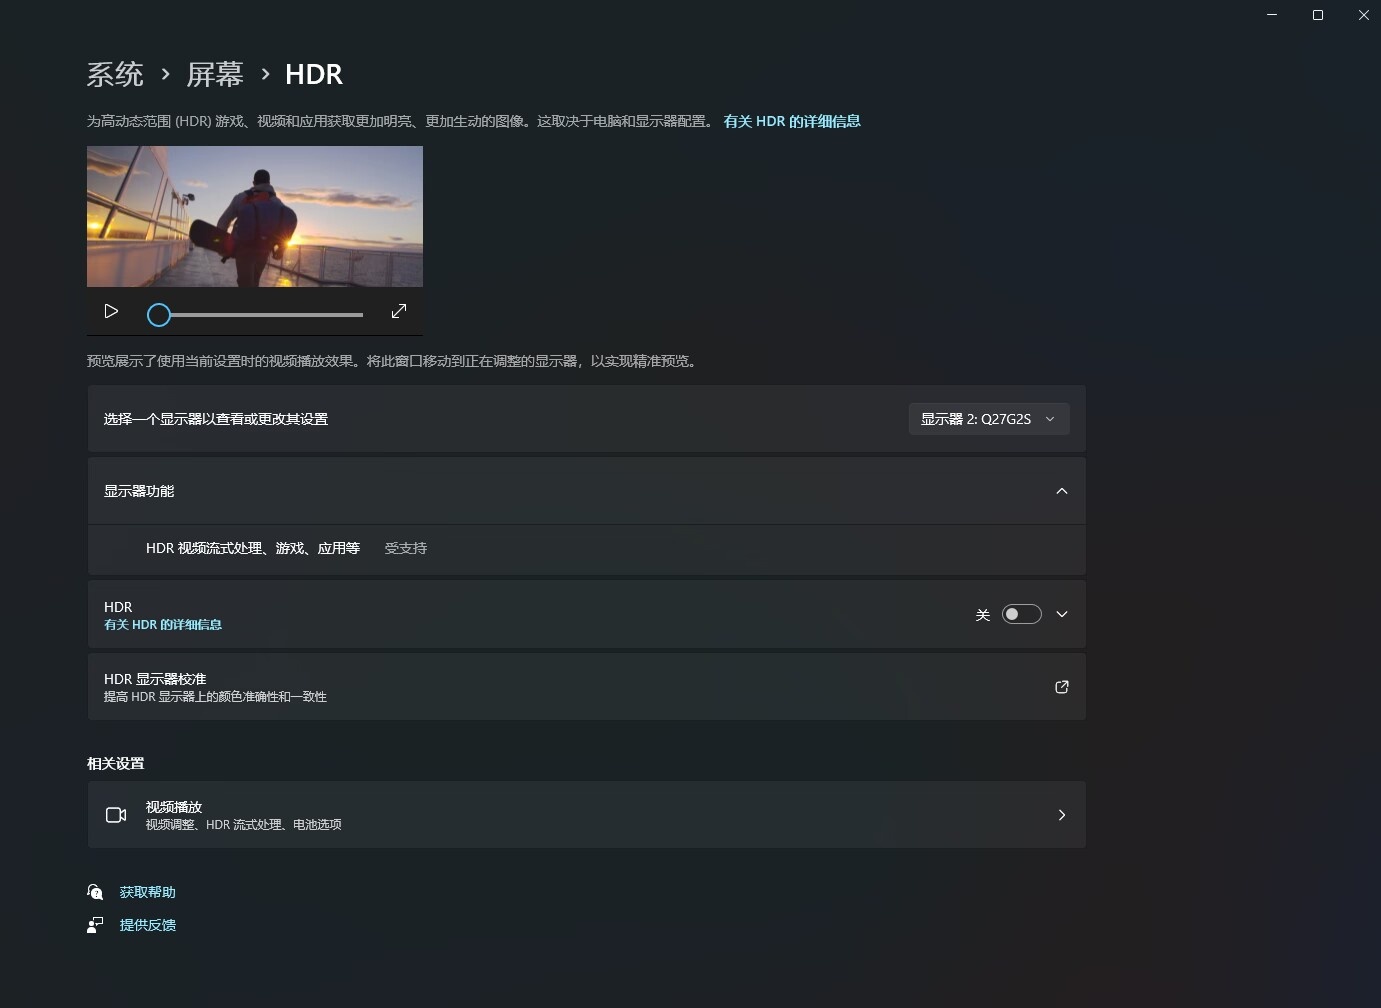Collapse the 显示器功能 section chevron
This screenshot has width=1381, height=1008.
(1062, 491)
